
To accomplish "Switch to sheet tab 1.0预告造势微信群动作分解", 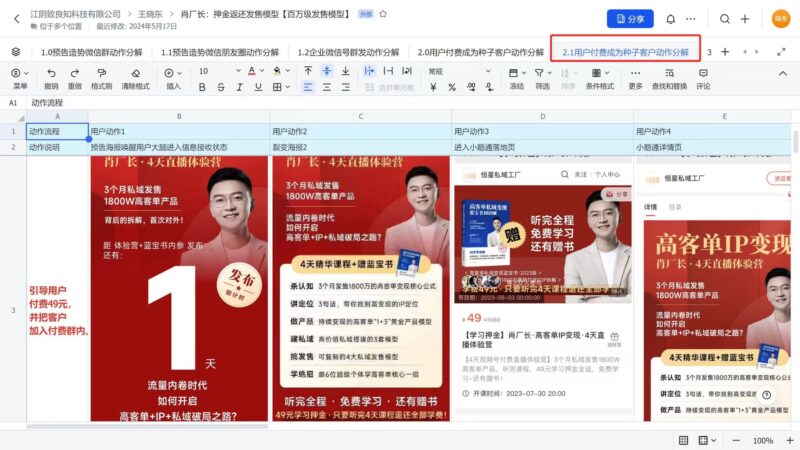I will coord(91,52).
